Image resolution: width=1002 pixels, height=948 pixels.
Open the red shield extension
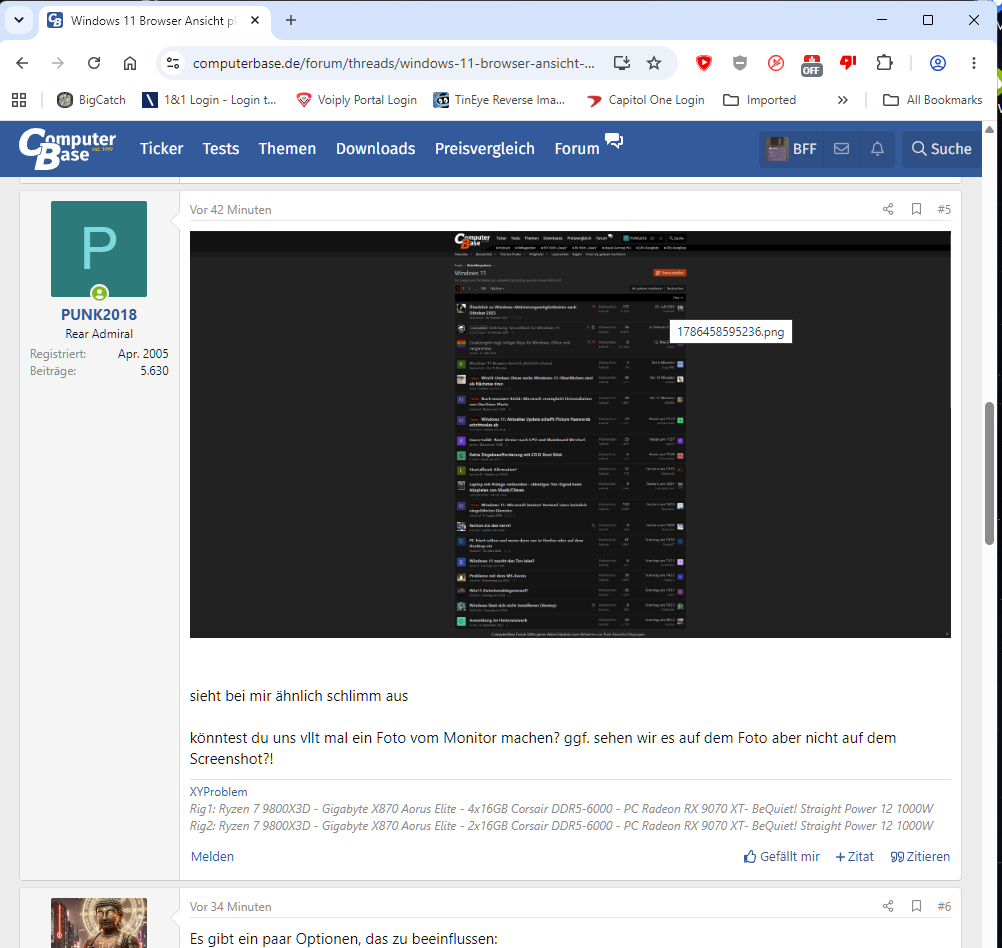coord(704,63)
